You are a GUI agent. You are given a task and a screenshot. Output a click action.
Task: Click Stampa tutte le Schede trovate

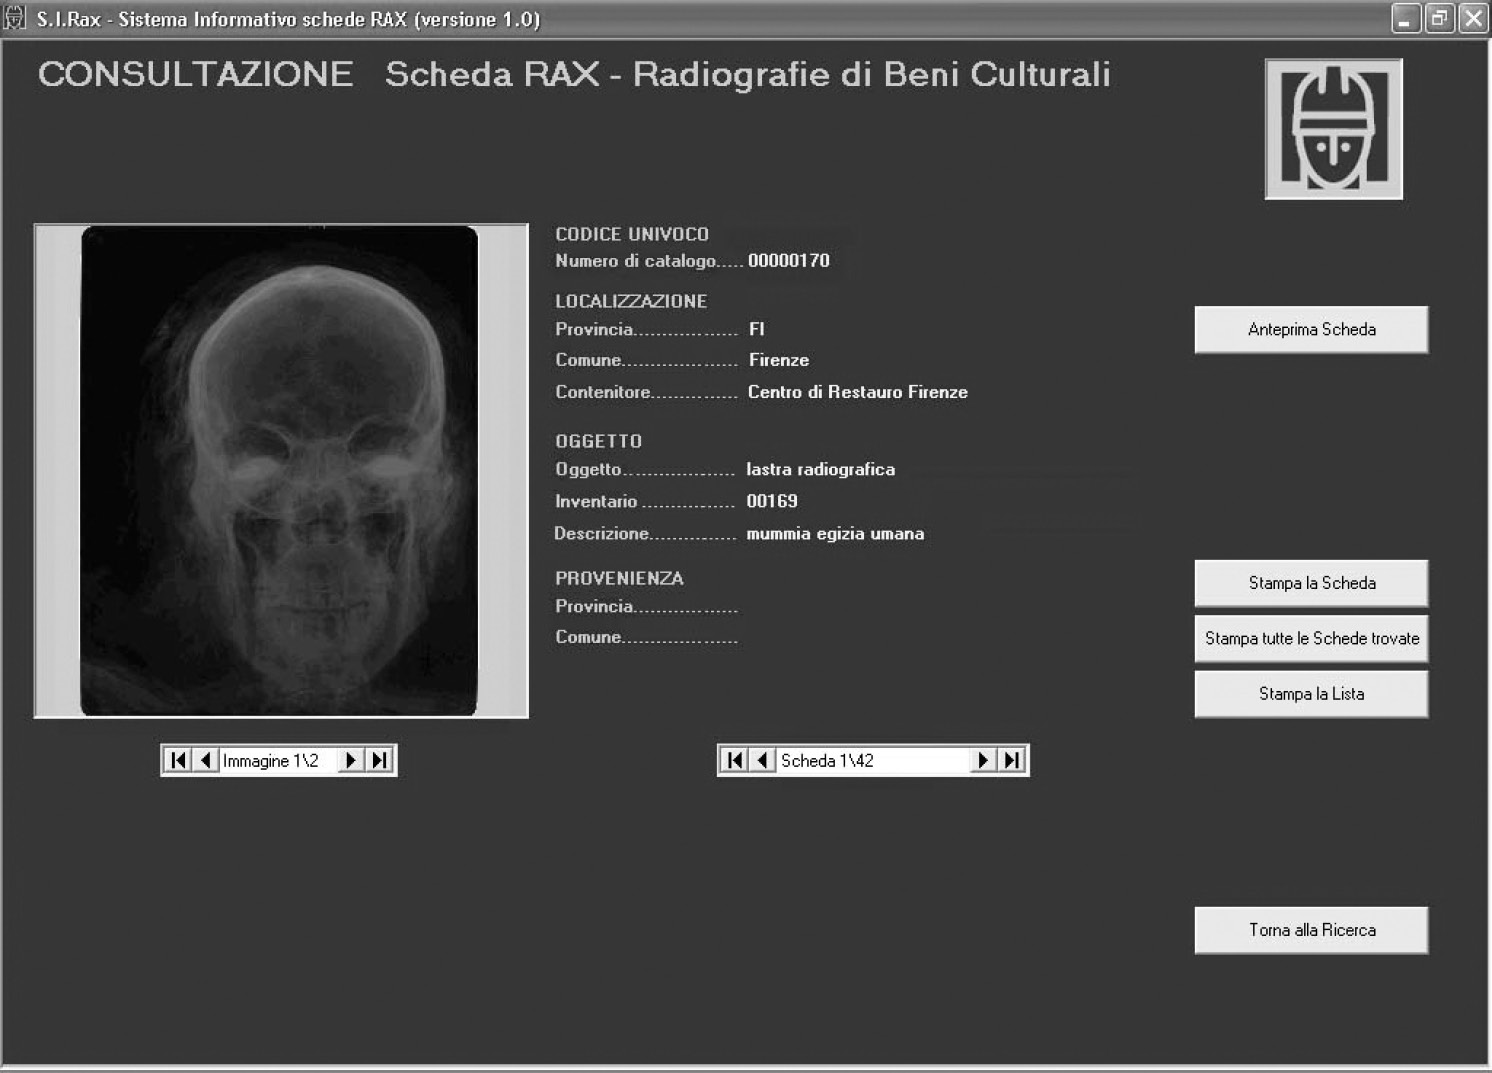click(1311, 638)
